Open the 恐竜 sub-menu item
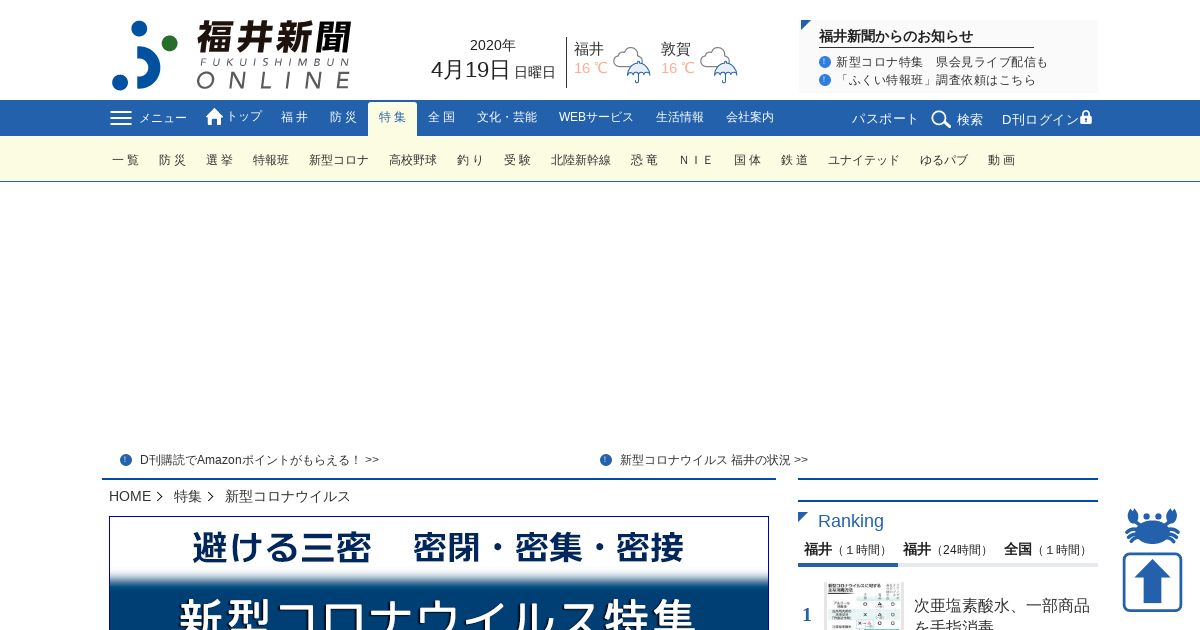The width and height of the screenshot is (1200, 630). coord(645,160)
